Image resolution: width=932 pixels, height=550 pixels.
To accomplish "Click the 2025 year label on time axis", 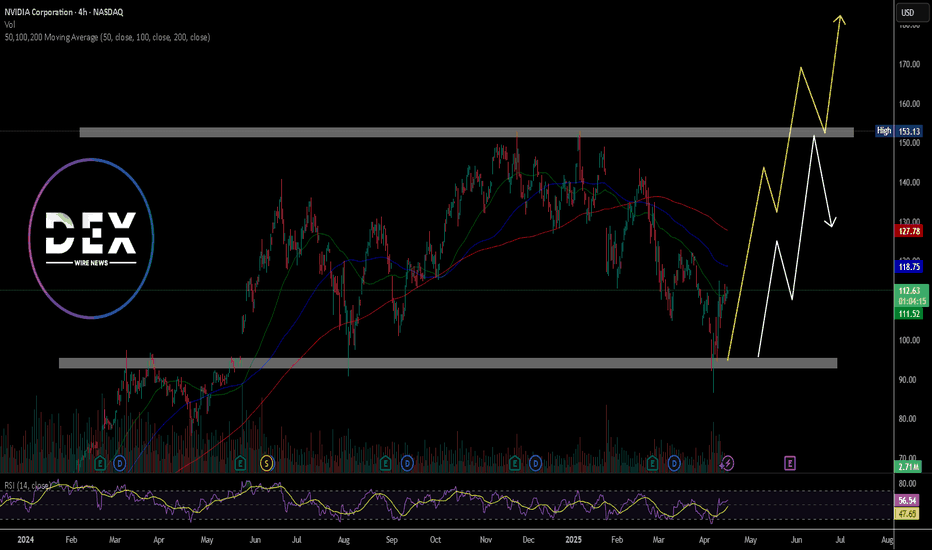I will tap(574, 540).
